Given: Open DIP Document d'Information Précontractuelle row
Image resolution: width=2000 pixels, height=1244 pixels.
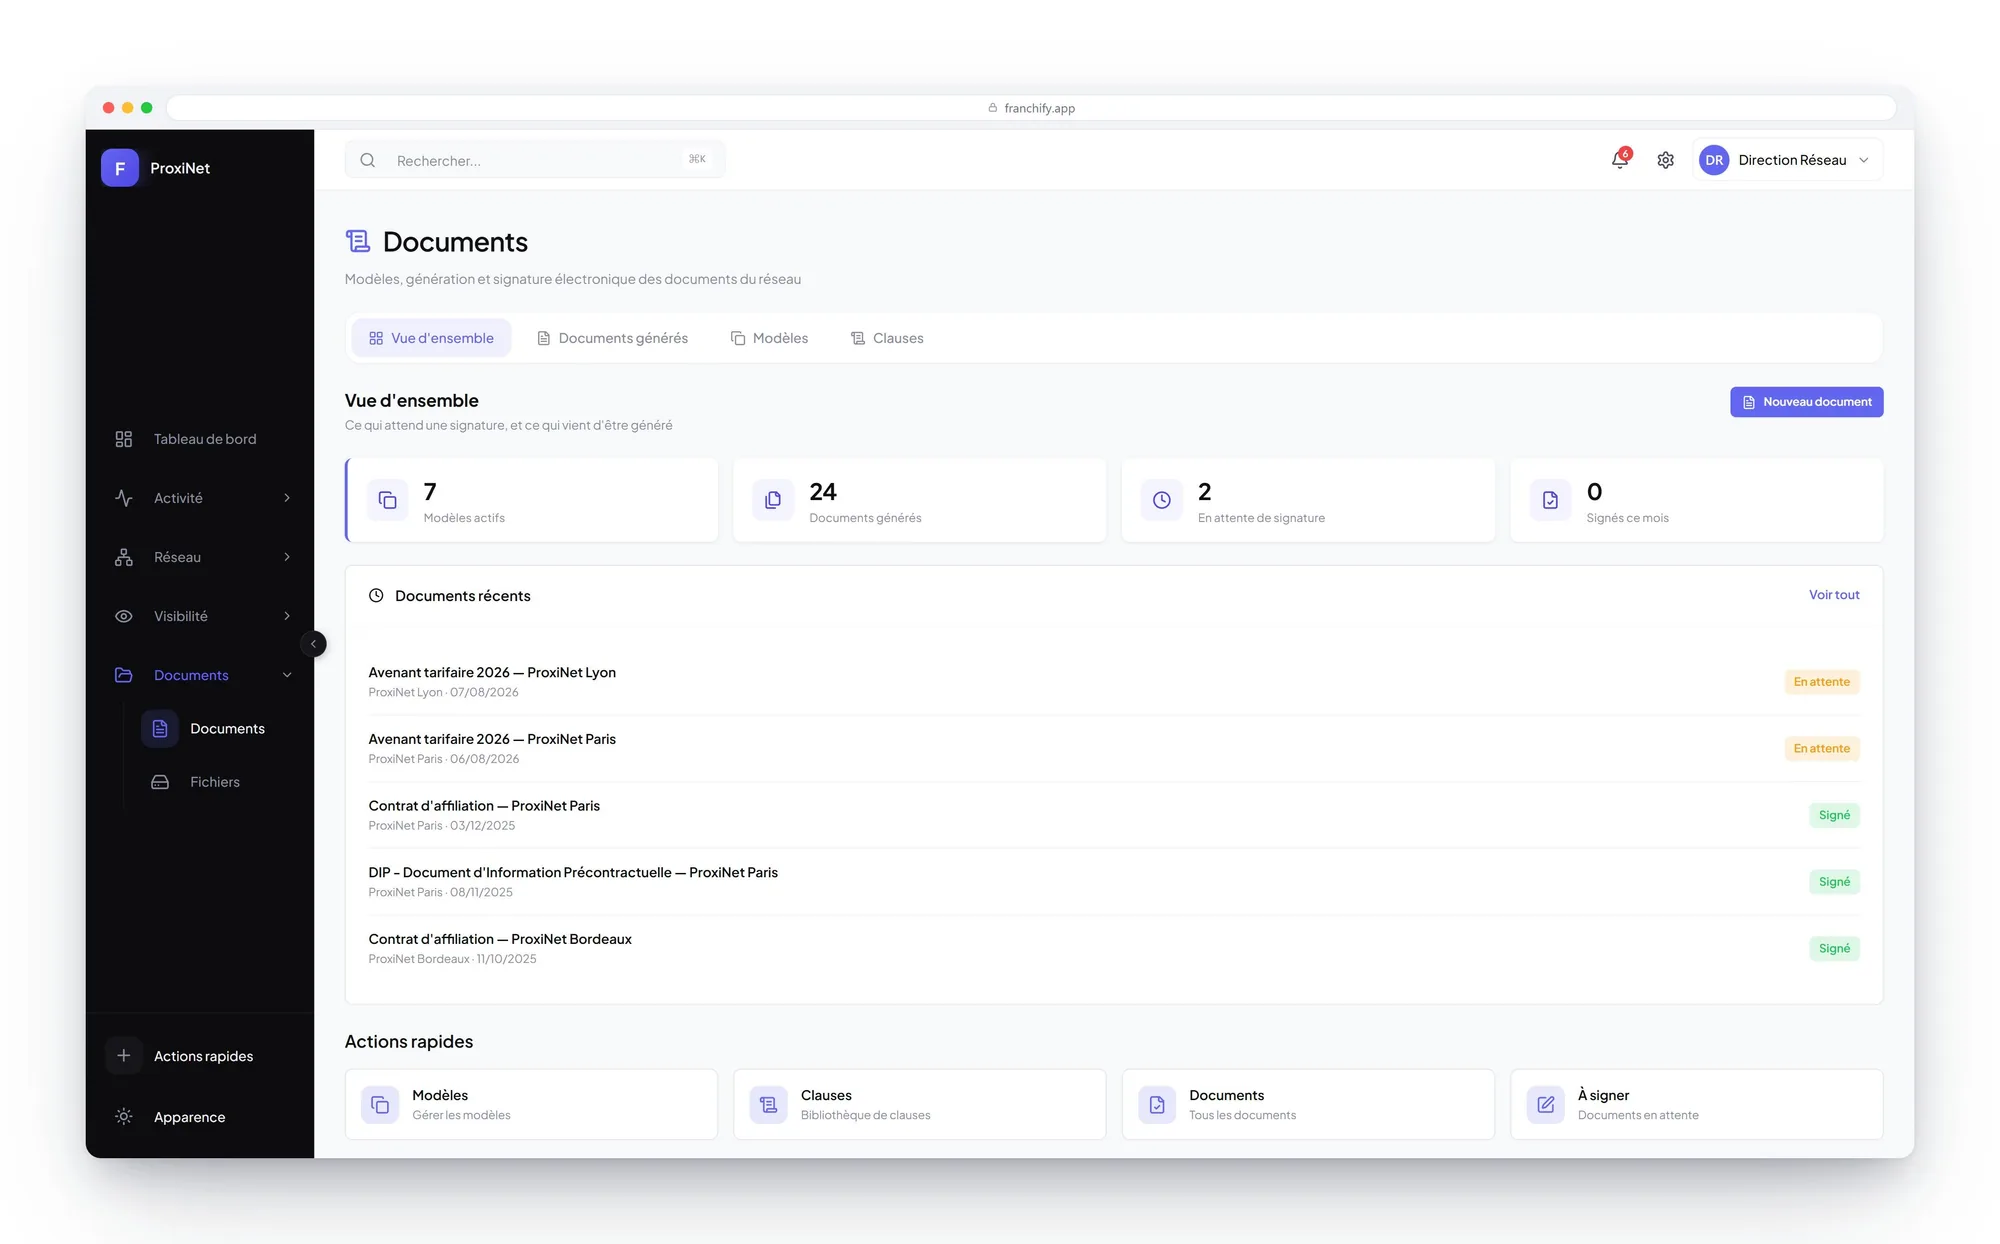Looking at the screenshot, I should [1114, 882].
